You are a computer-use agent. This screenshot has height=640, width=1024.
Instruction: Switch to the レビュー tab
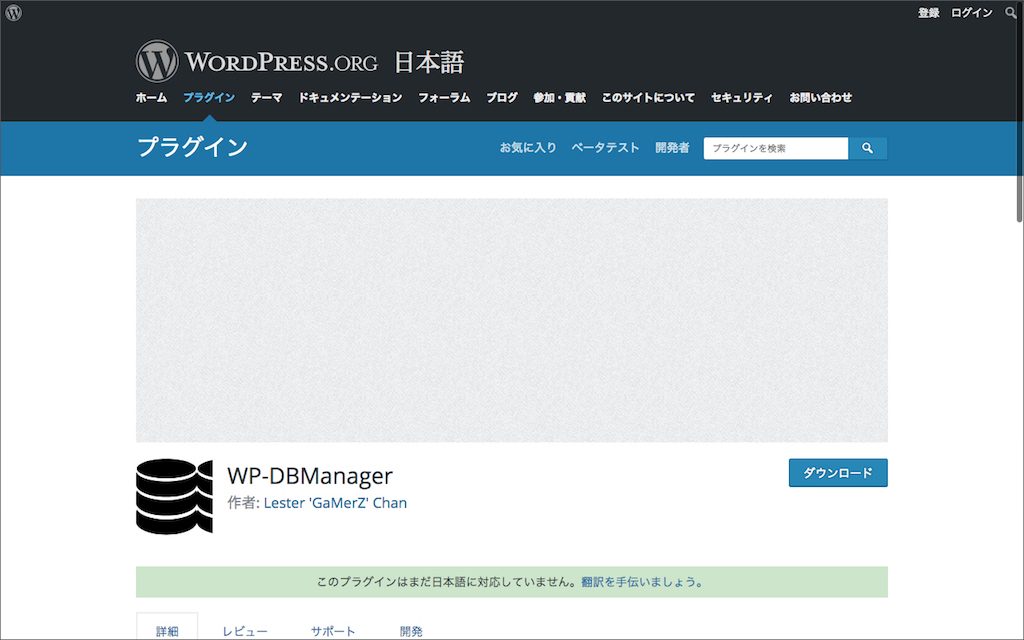coord(245,631)
